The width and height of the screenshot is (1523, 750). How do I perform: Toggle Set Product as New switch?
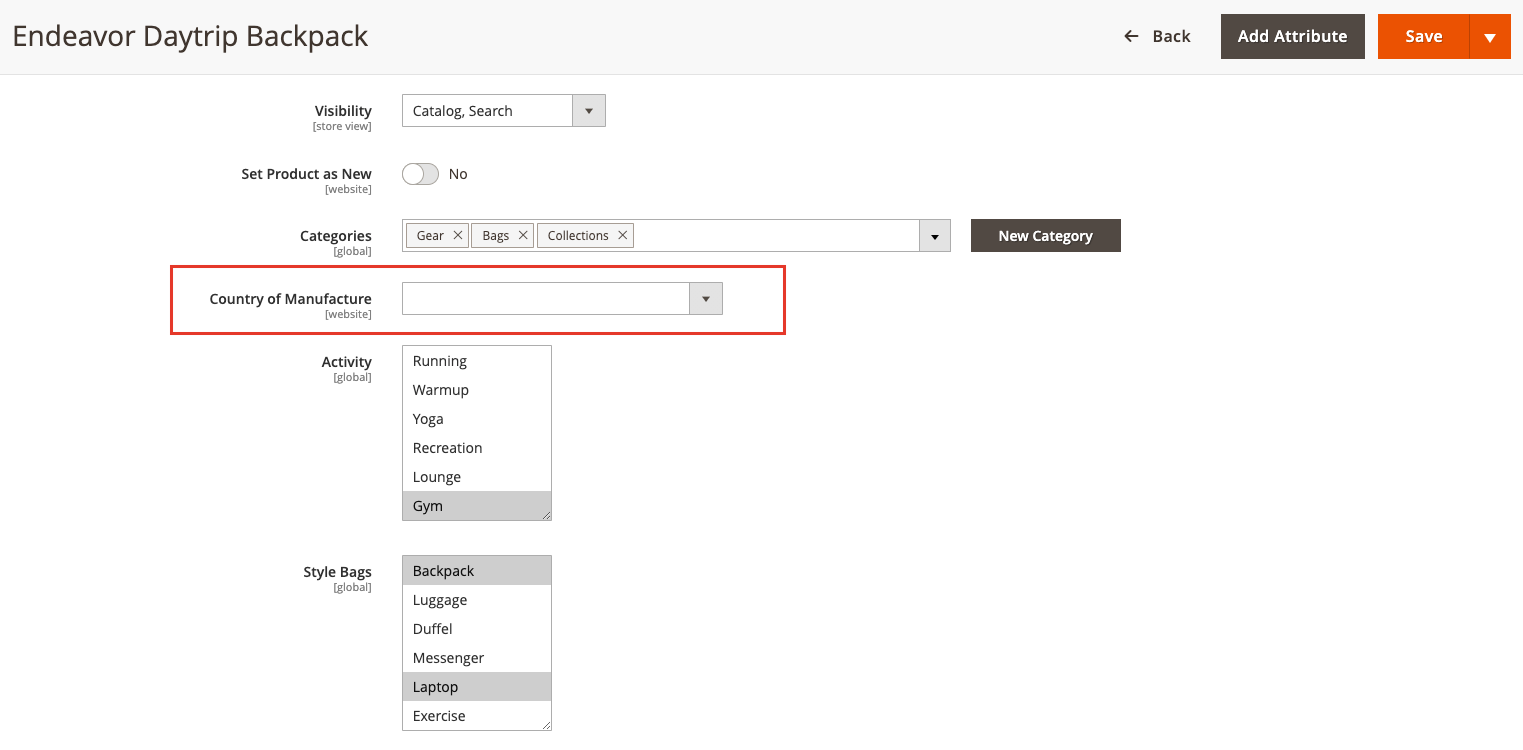[420, 174]
